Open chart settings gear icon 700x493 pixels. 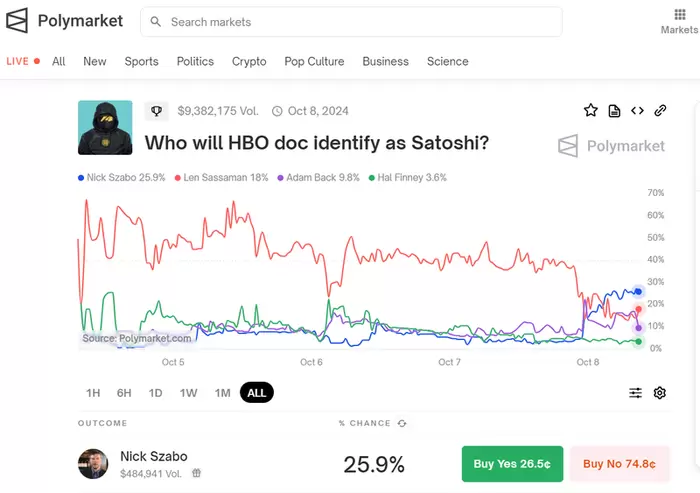pyautogui.click(x=660, y=393)
